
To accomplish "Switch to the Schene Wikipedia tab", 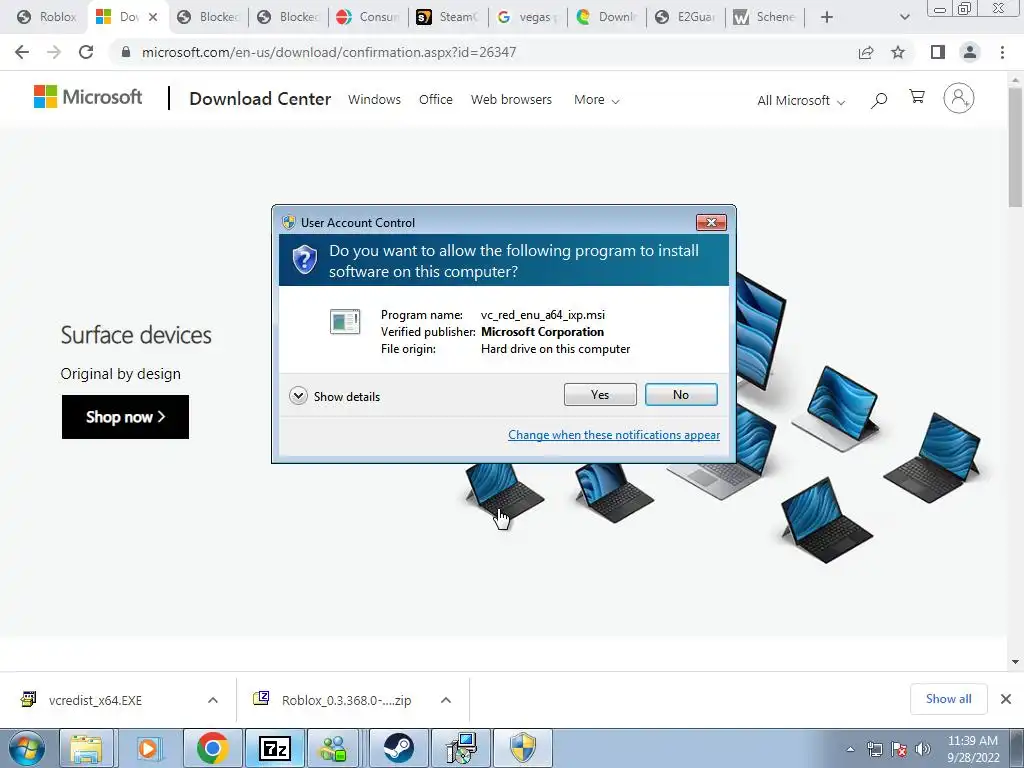I will coord(765,17).
